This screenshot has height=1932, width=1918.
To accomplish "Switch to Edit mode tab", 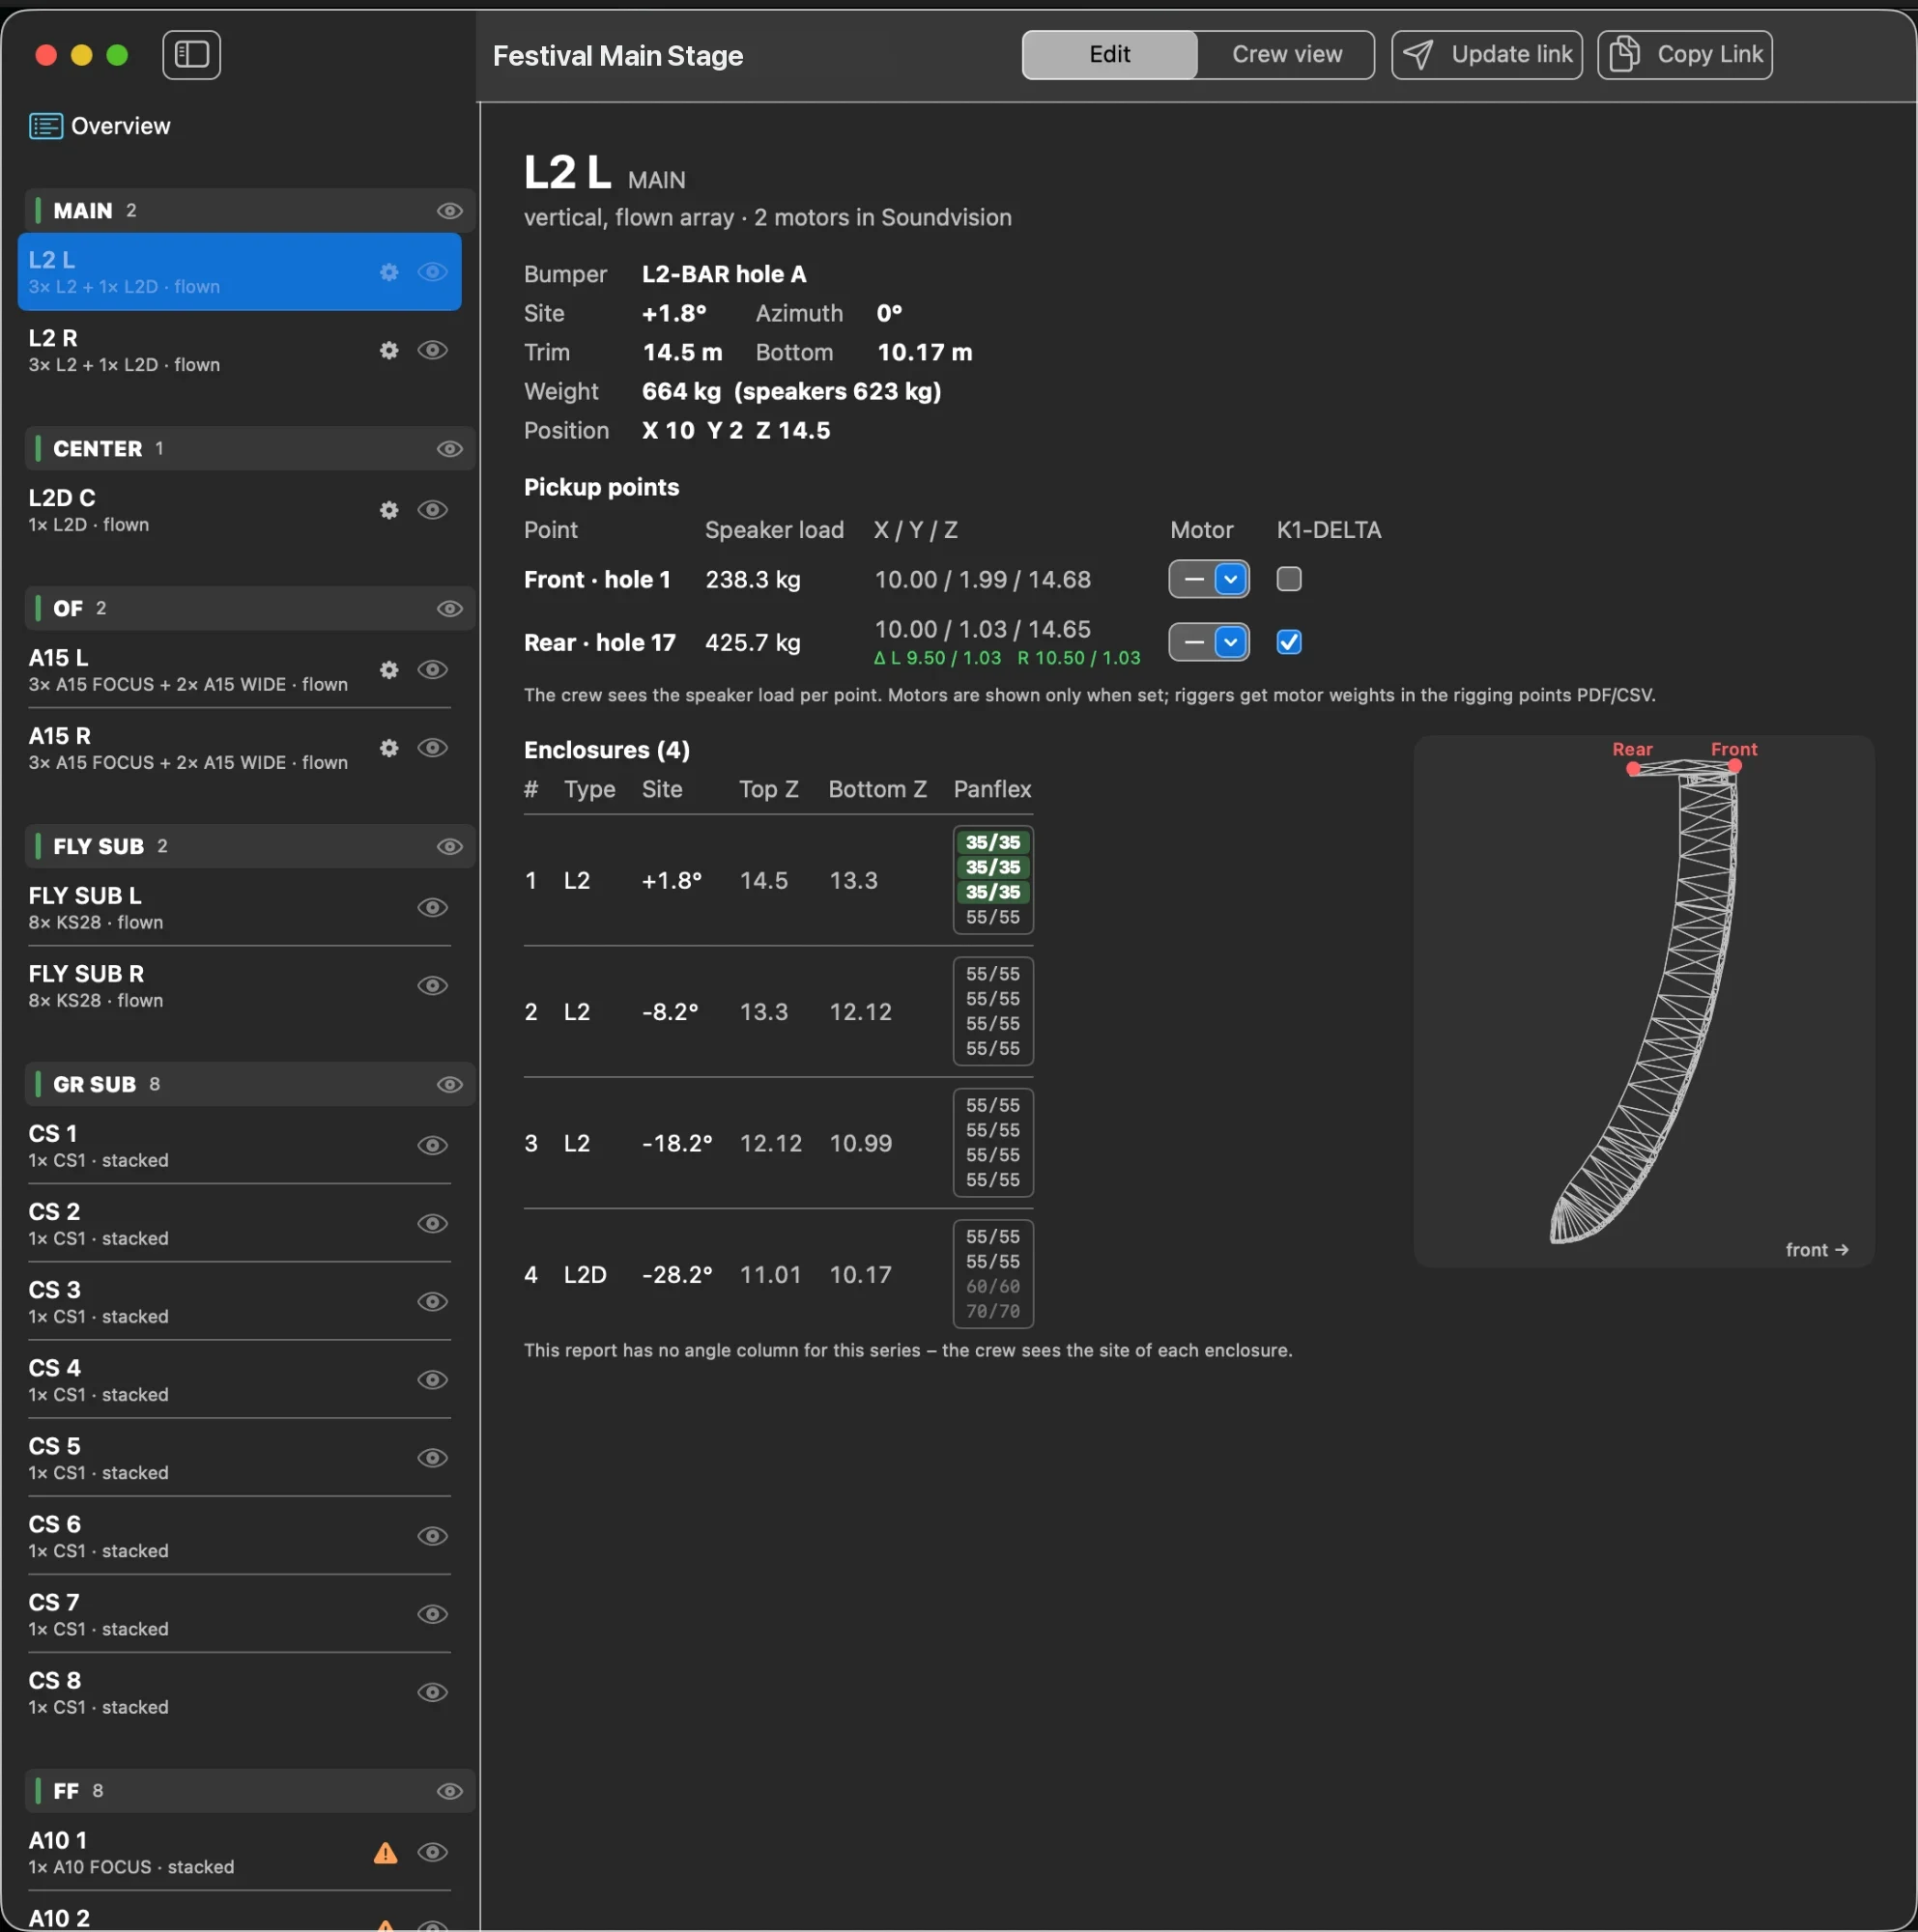I will 1109,54.
